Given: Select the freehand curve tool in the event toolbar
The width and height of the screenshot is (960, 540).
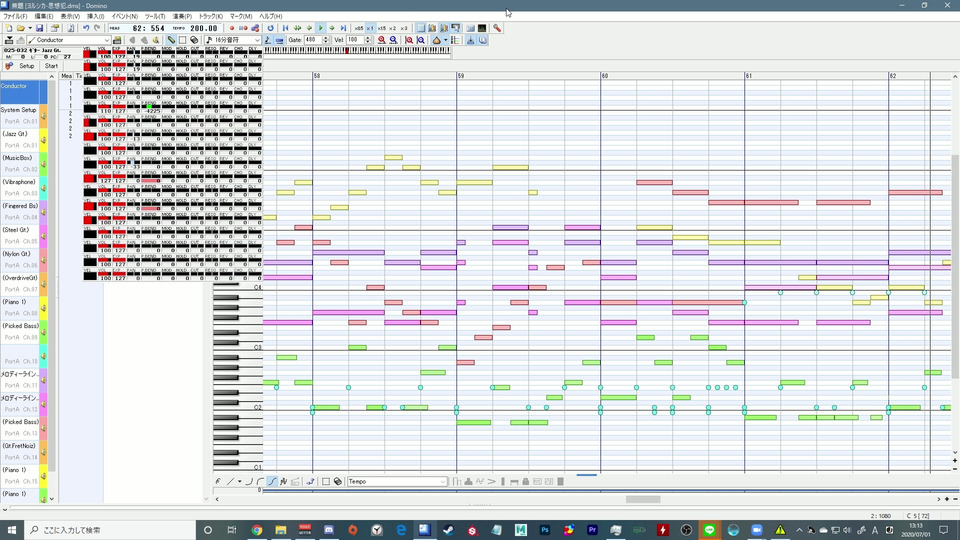Looking at the screenshot, I should pyautogui.click(x=219, y=482).
